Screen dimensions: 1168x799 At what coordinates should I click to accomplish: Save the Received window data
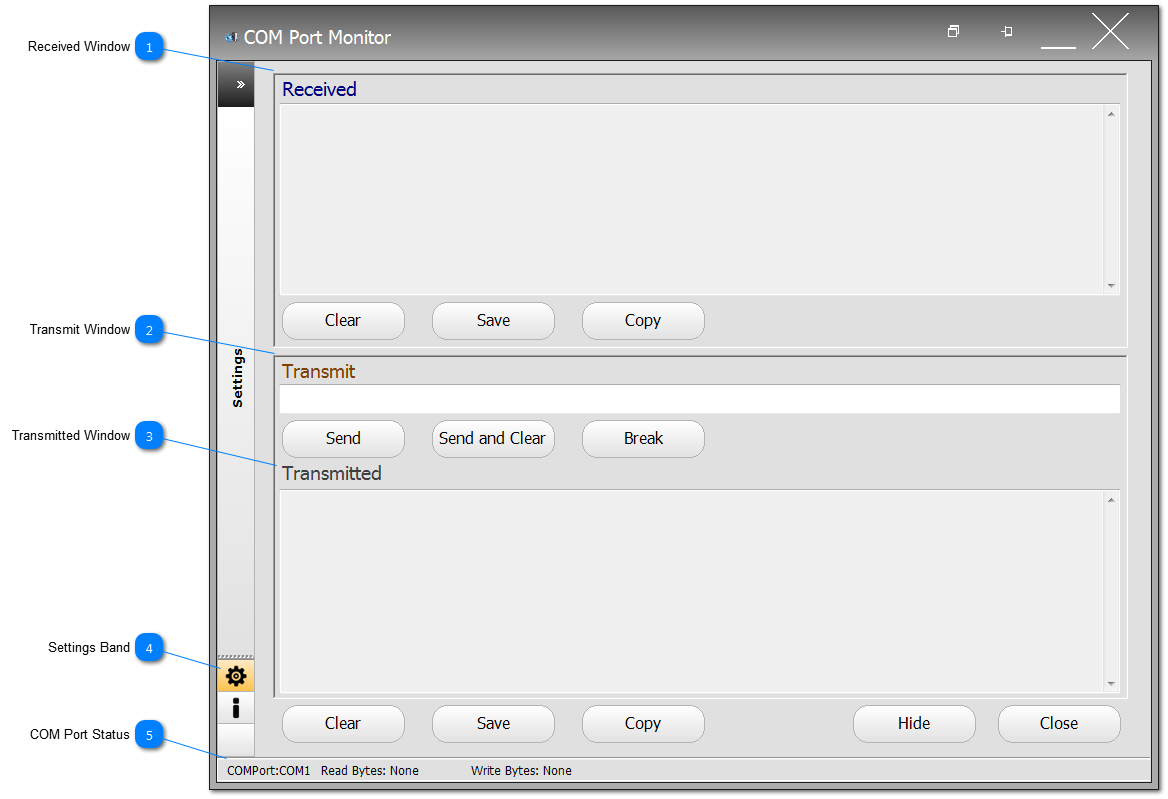(493, 320)
